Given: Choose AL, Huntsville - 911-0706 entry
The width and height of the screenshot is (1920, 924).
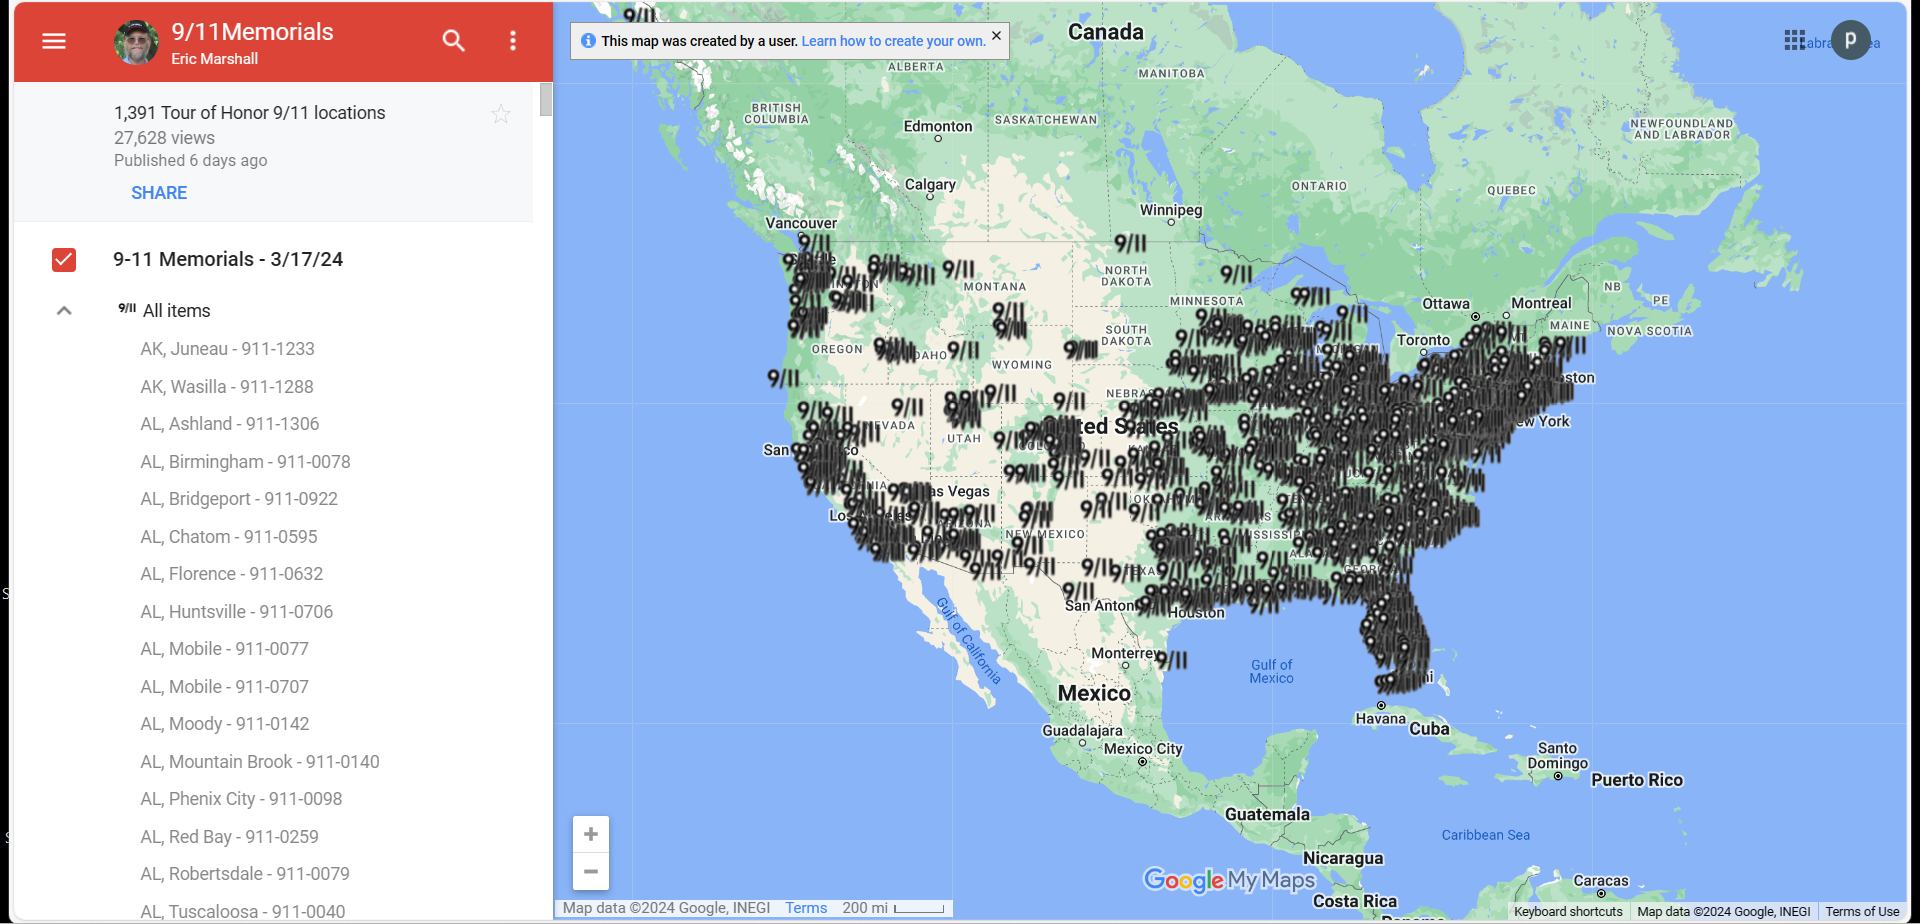Looking at the screenshot, I should pyautogui.click(x=236, y=612).
